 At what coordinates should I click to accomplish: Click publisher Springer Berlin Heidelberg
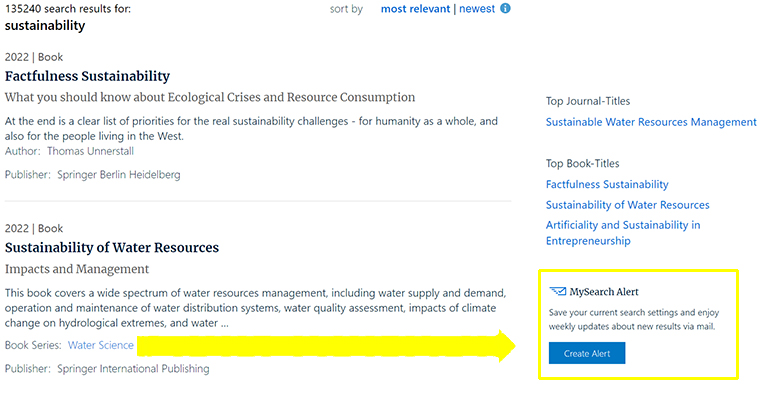(x=119, y=175)
